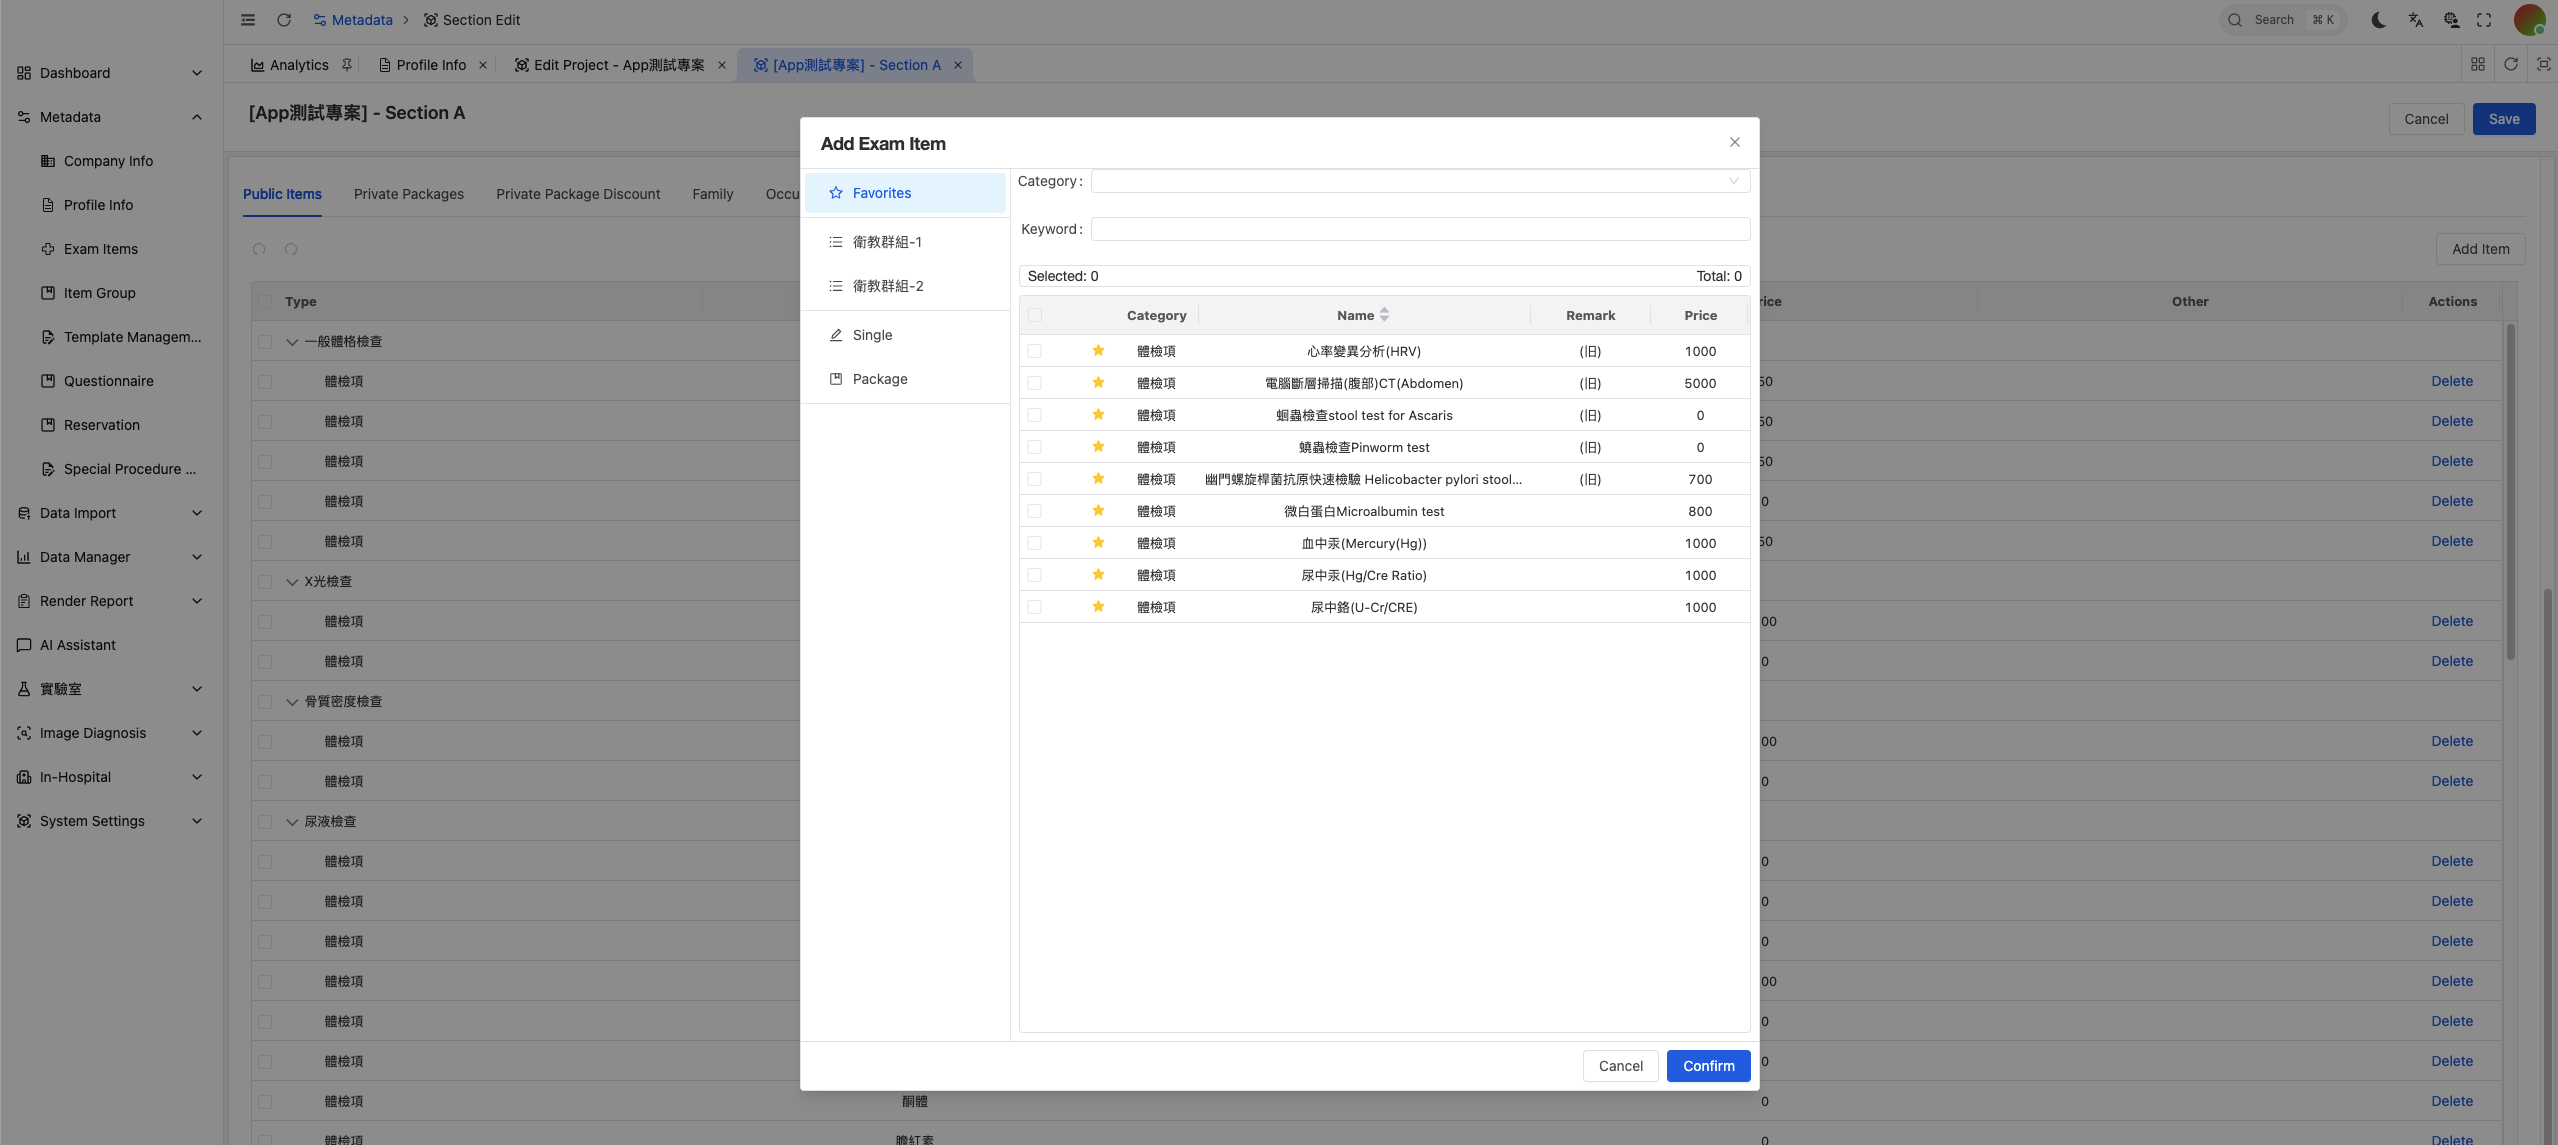Open the Search box in the header

tap(2283, 20)
